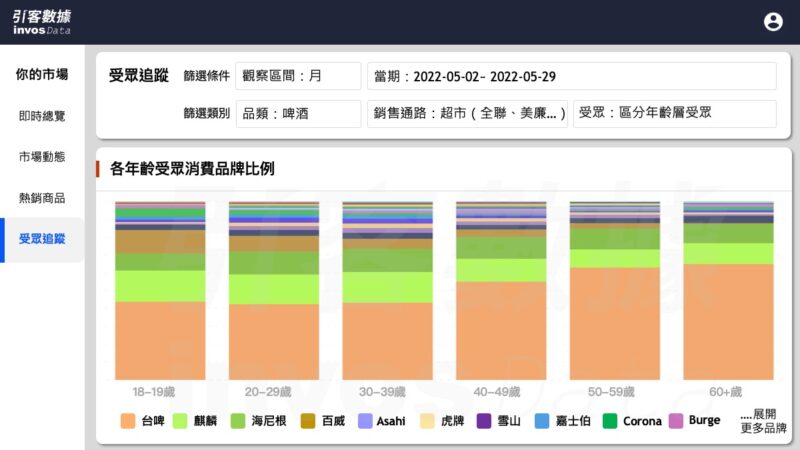This screenshot has height=450, width=800.
Task: Expand more brands with 展開更多品牌
Action: (762, 421)
